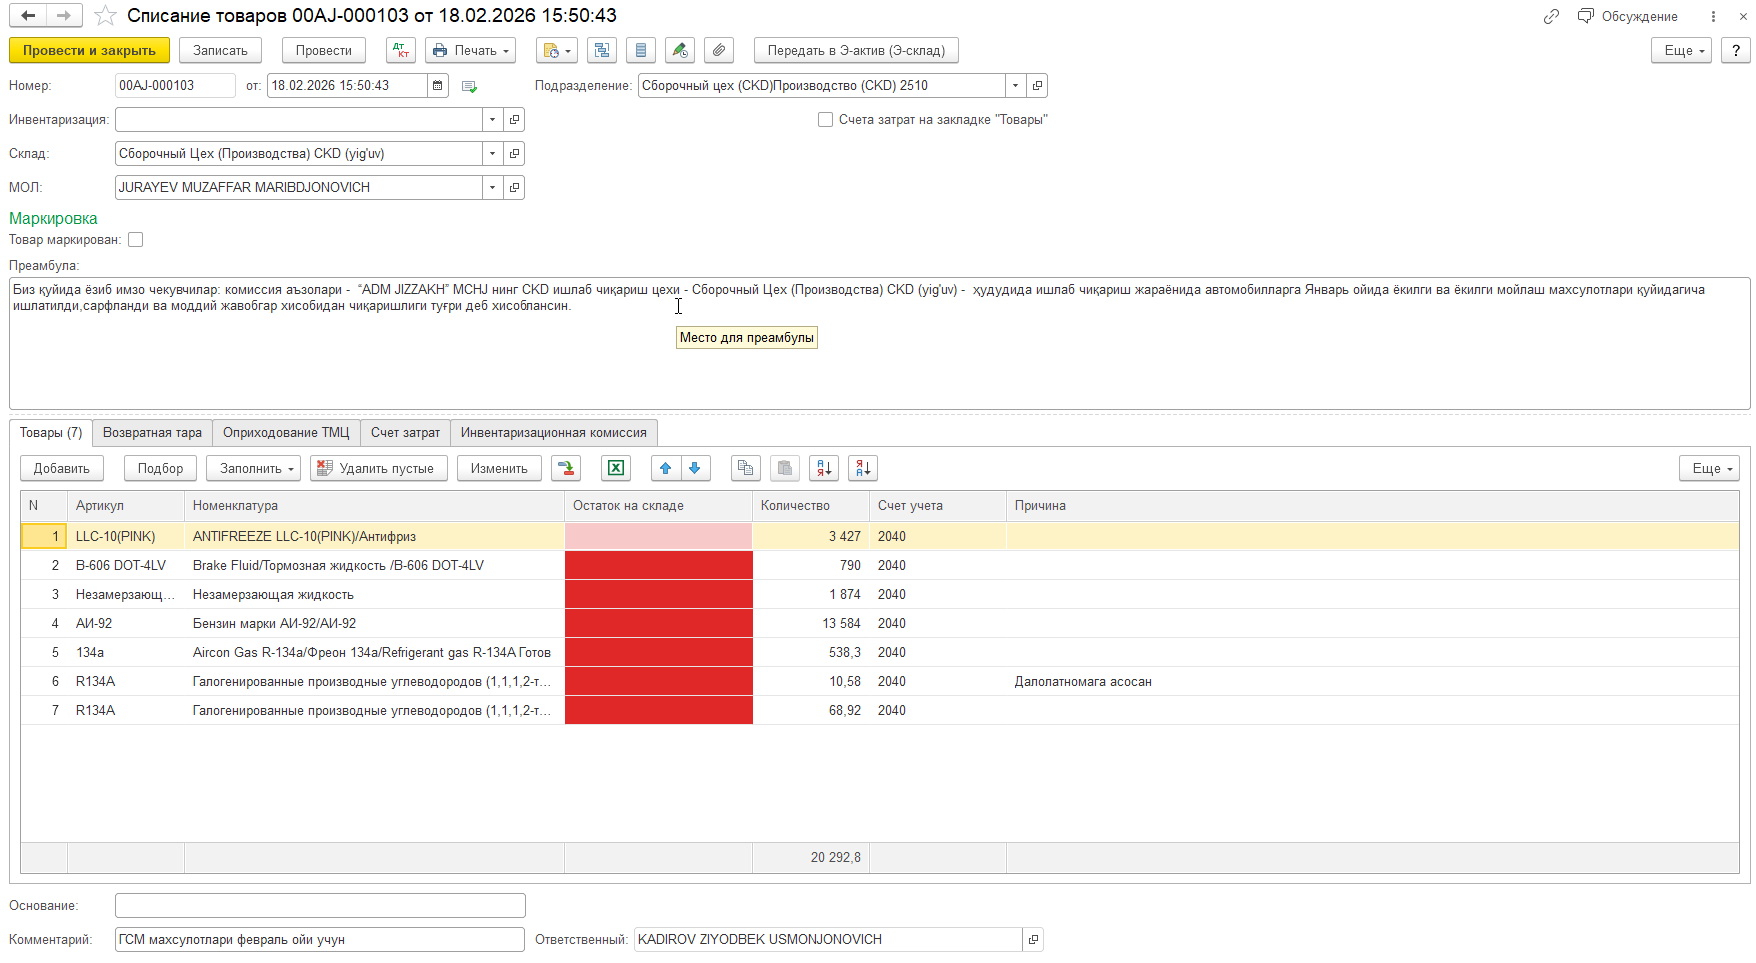The width and height of the screenshot is (1756, 963).
Task: Move row down with blue arrow
Action: [x=695, y=468]
